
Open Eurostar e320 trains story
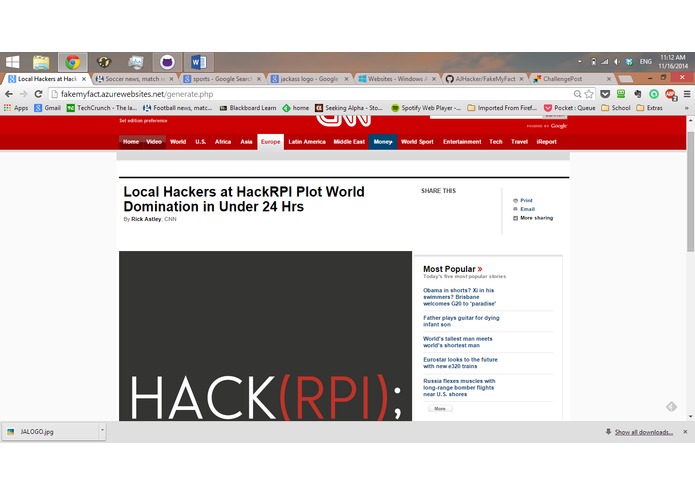click(460, 362)
